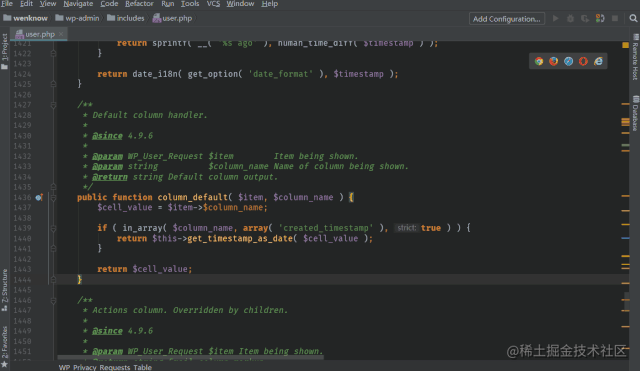Open the VCS menu

click(213, 4)
